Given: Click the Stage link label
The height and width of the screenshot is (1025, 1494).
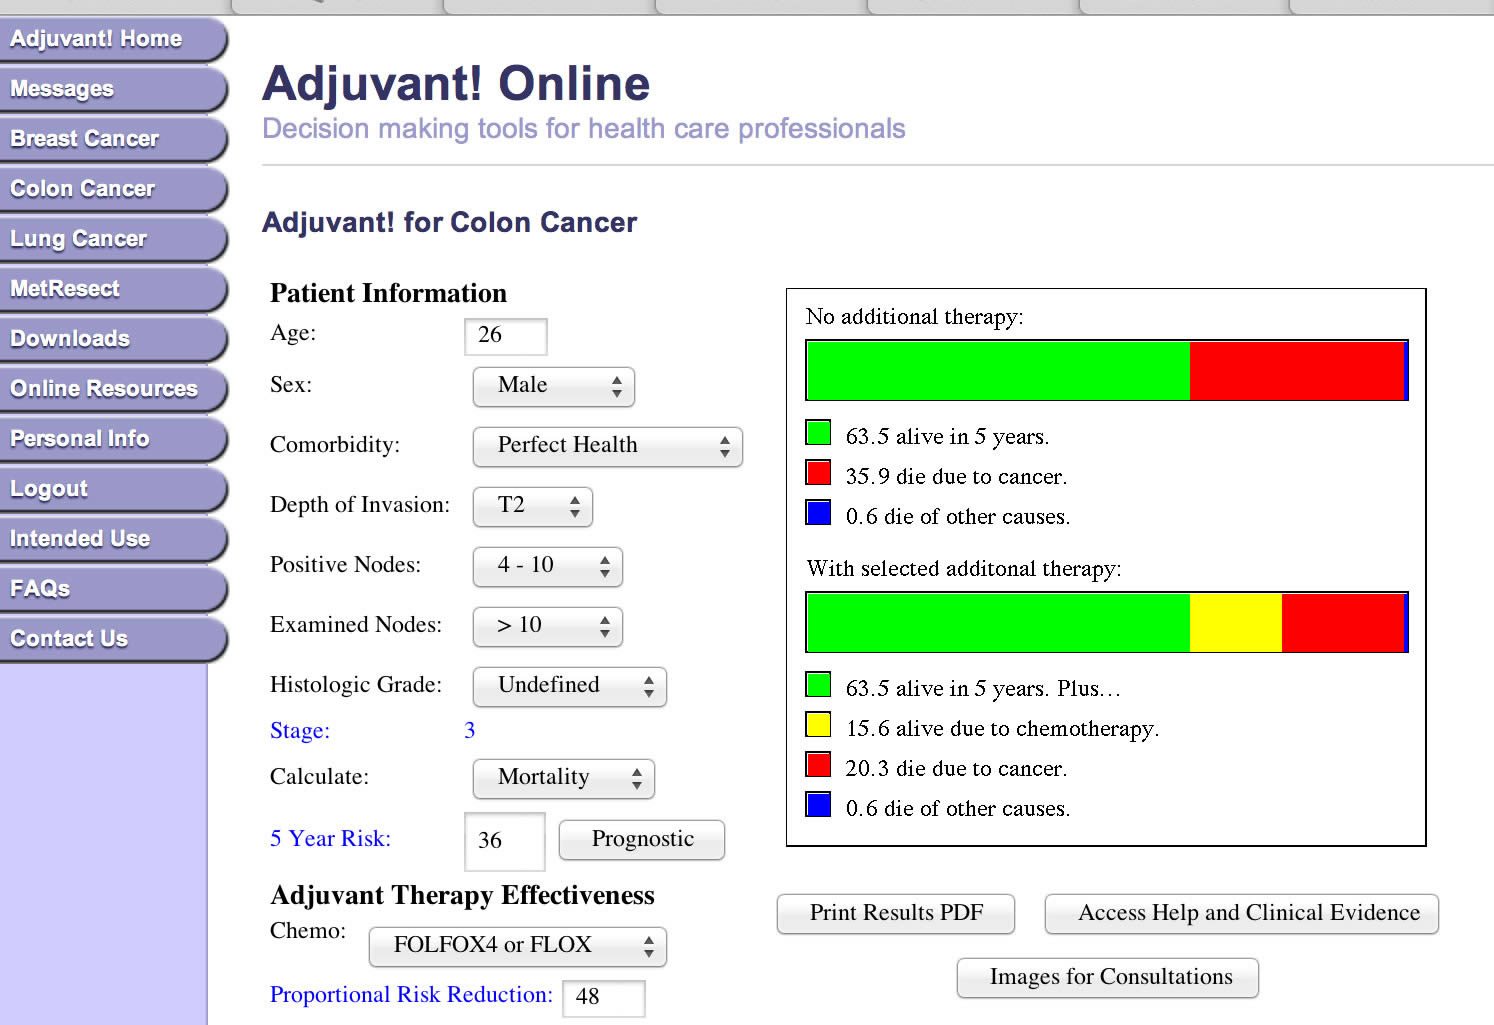Looking at the screenshot, I should click(x=300, y=731).
